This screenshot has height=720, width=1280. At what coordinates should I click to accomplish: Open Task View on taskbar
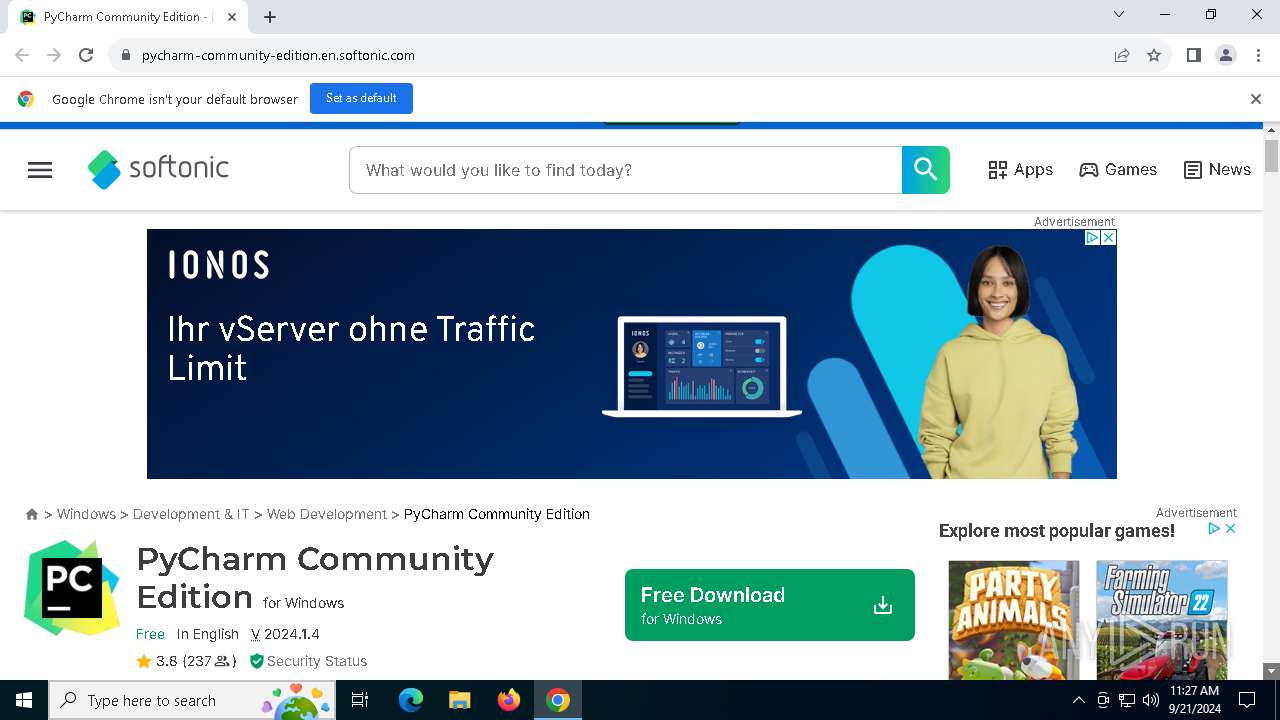coord(360,700)
